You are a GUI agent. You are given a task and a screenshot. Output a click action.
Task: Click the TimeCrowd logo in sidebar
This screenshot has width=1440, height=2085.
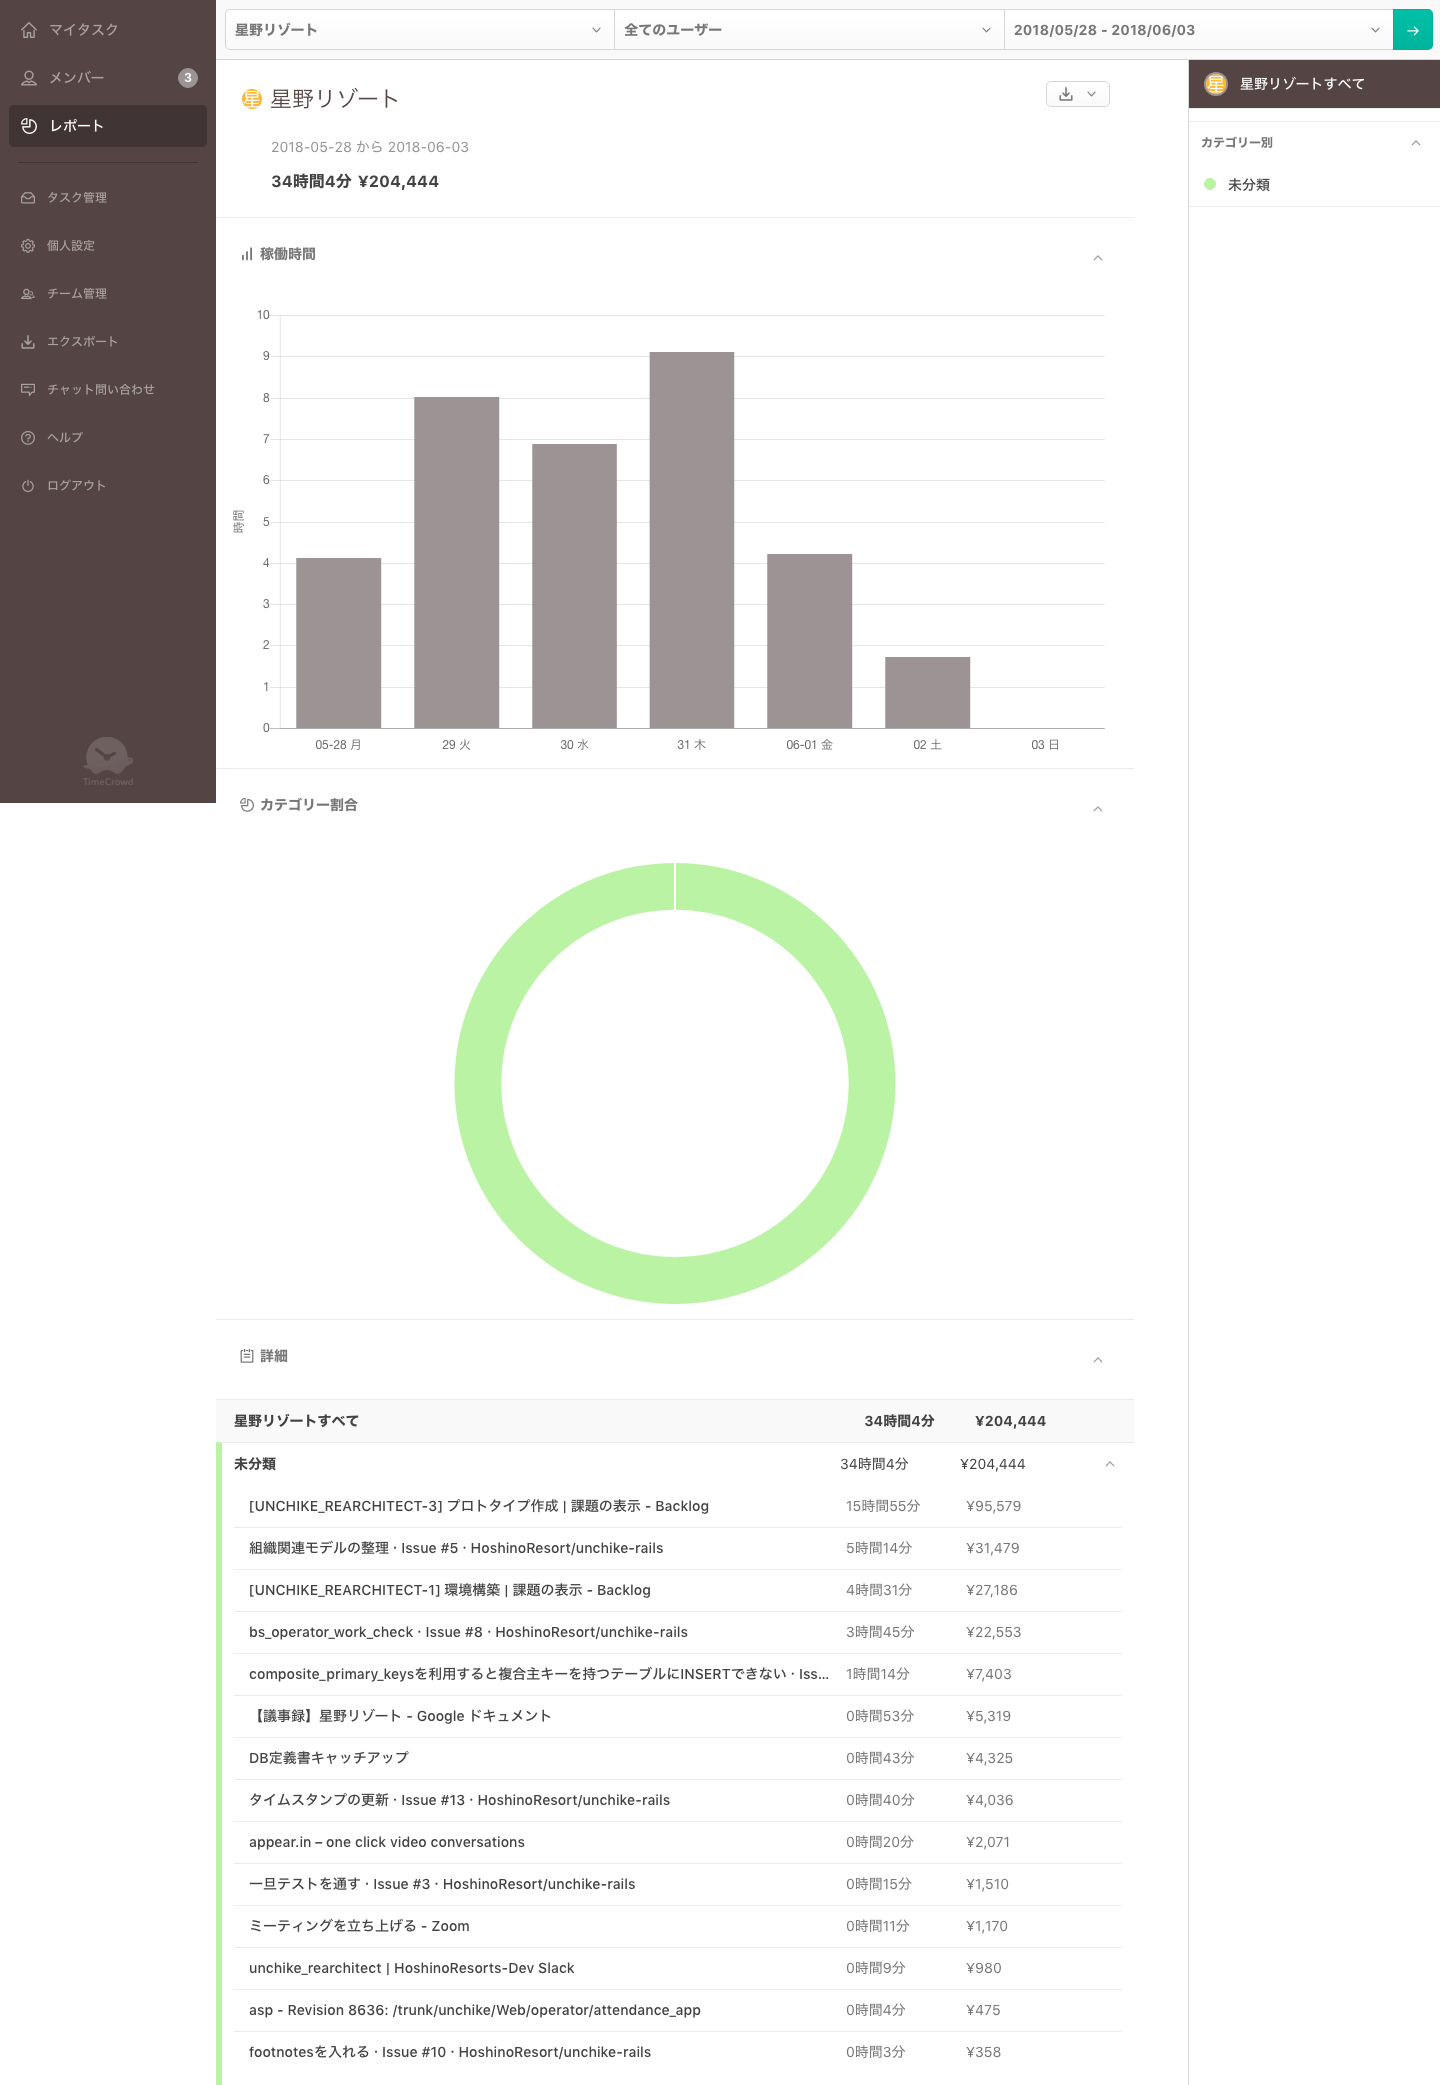(108, 762)
